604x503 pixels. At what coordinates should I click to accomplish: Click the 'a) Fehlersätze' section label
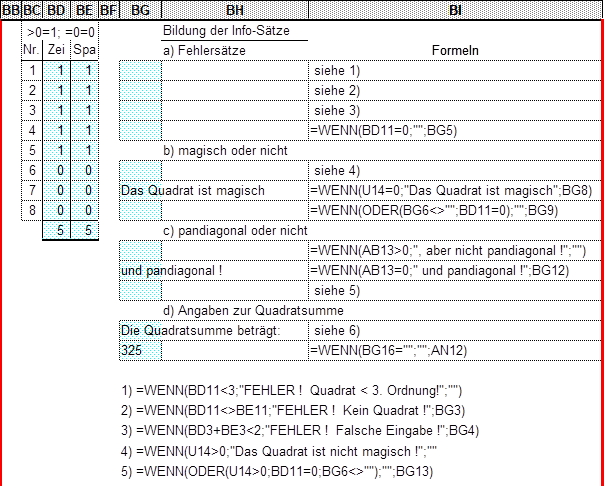coord(205,50)
